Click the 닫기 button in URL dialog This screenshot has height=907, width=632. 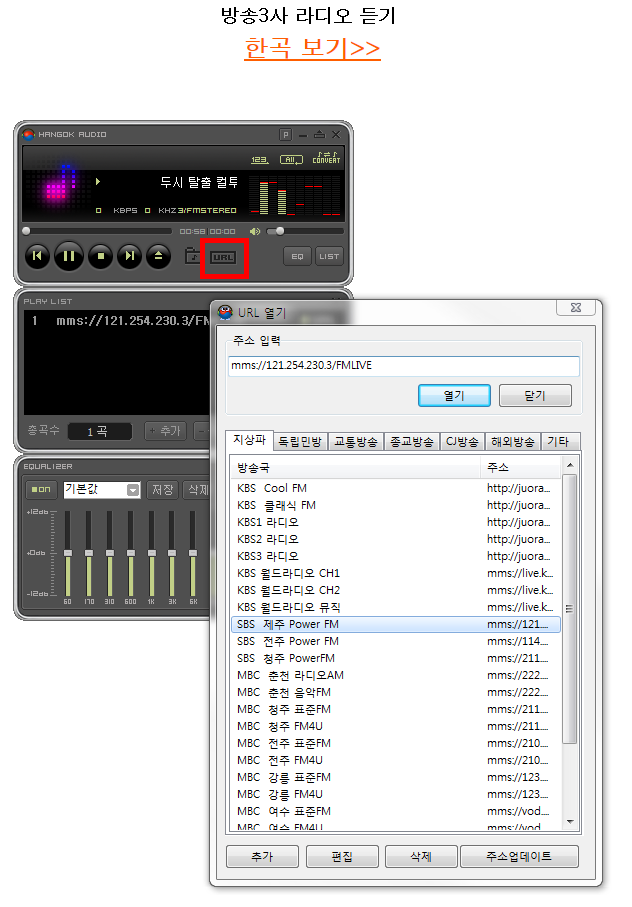(x=535, y=396)
